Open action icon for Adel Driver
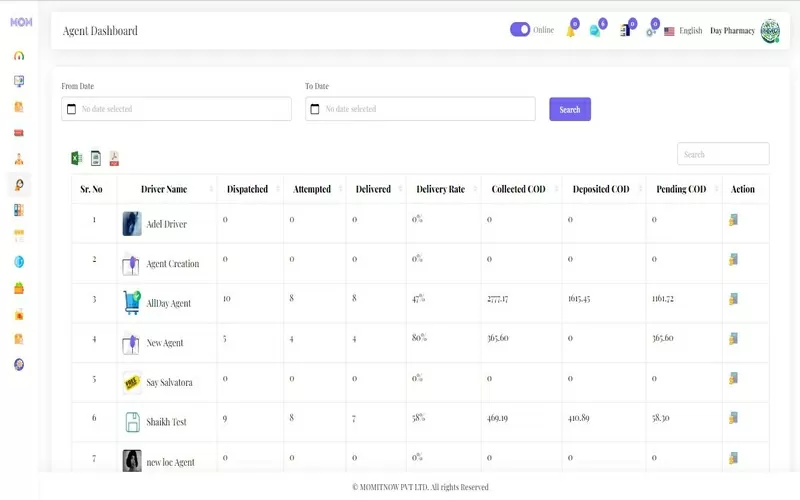Image resolution: width=800 pixels, height=500 pixels. (x=733, y=220)
